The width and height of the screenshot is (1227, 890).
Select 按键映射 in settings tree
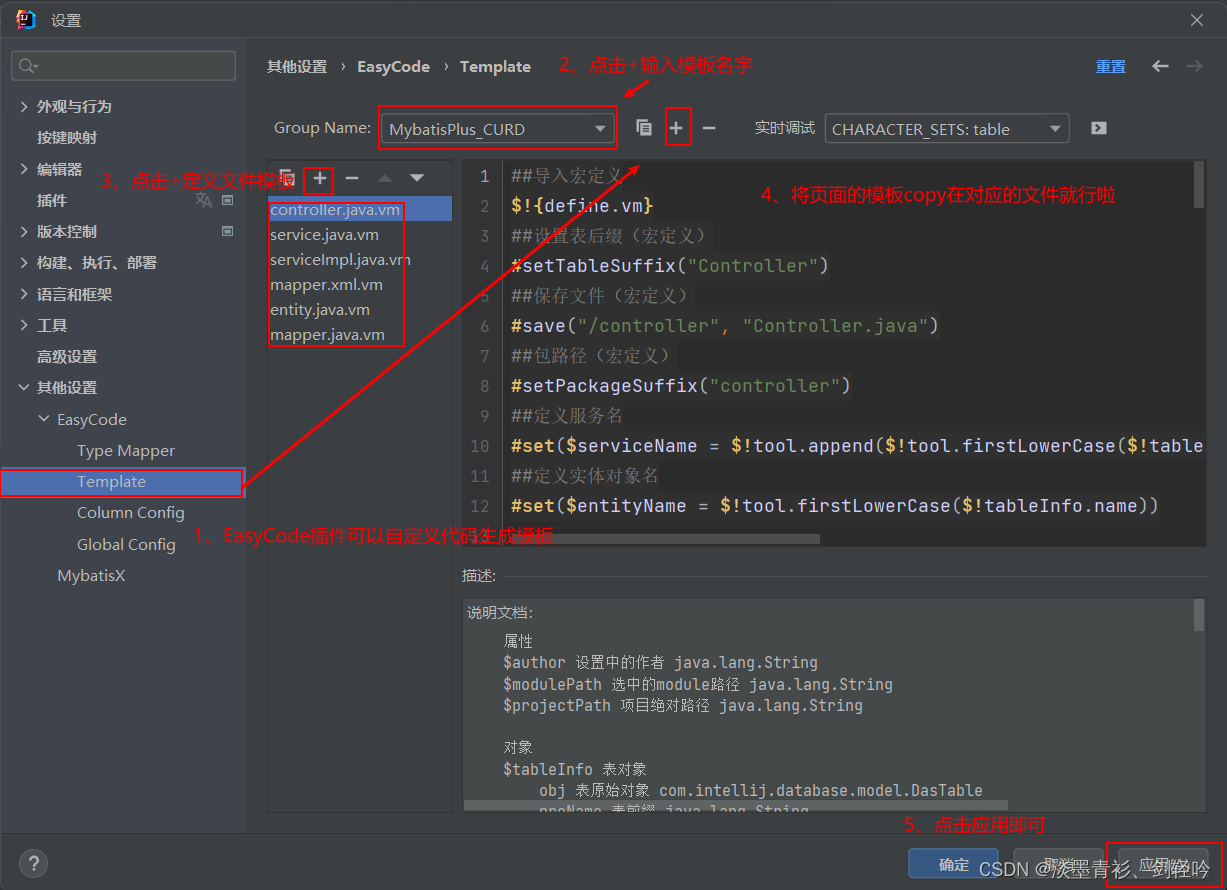[x=67, y=137]
